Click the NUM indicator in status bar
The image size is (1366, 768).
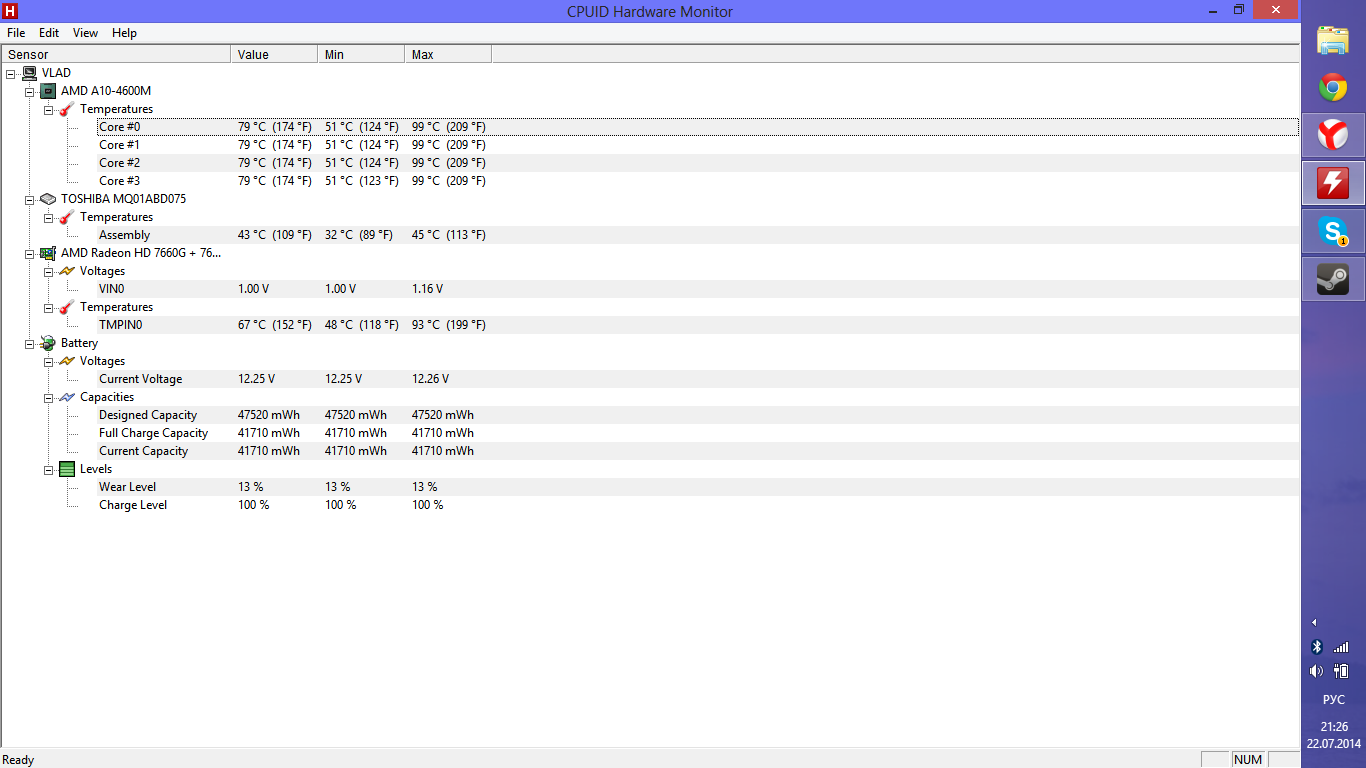(x=1248, y=760)
